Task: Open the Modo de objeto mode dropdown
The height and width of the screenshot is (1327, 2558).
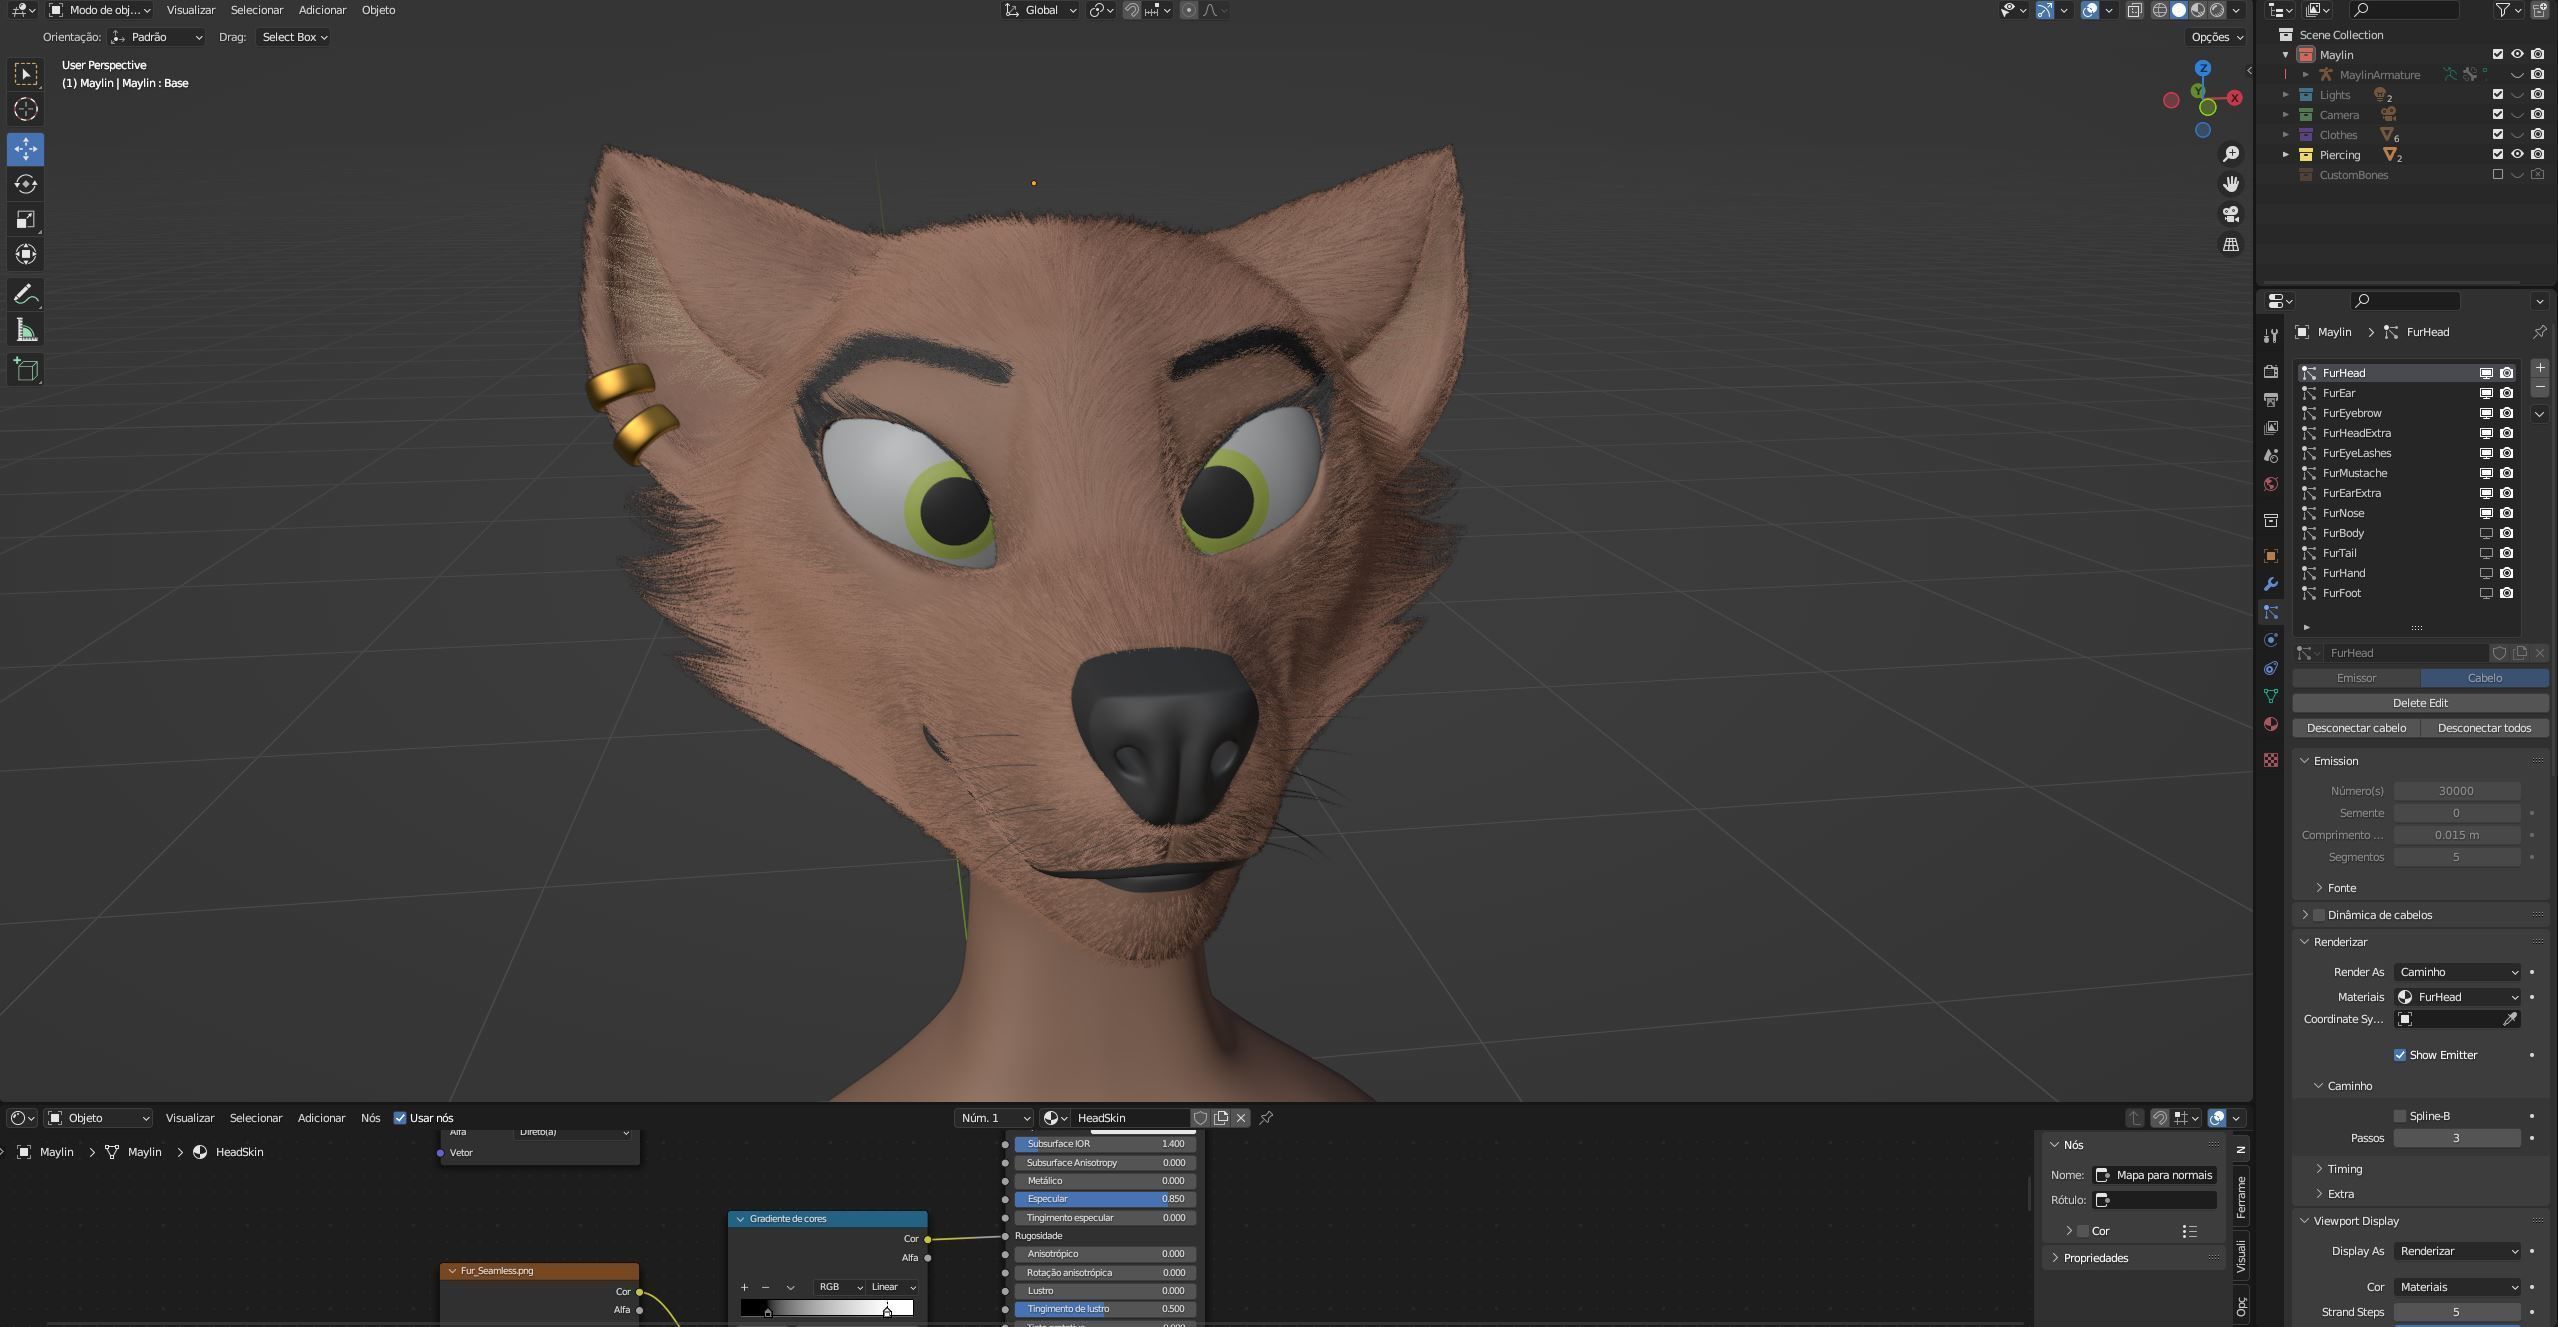Action: tap(100, 10)
